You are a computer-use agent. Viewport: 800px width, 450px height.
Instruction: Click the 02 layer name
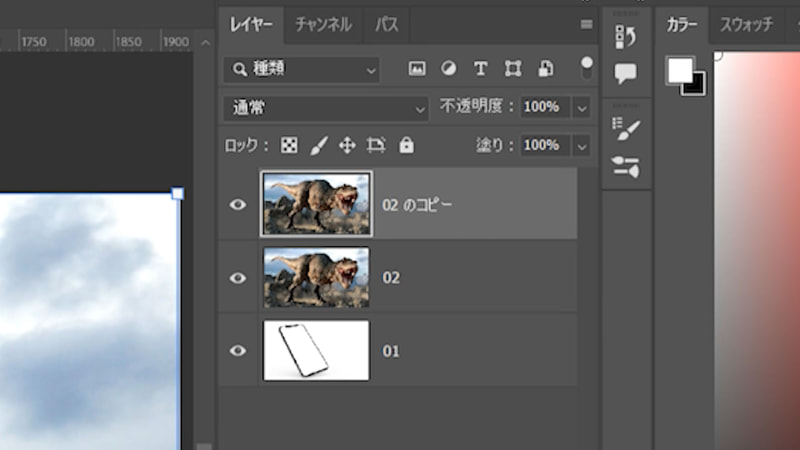391,278
